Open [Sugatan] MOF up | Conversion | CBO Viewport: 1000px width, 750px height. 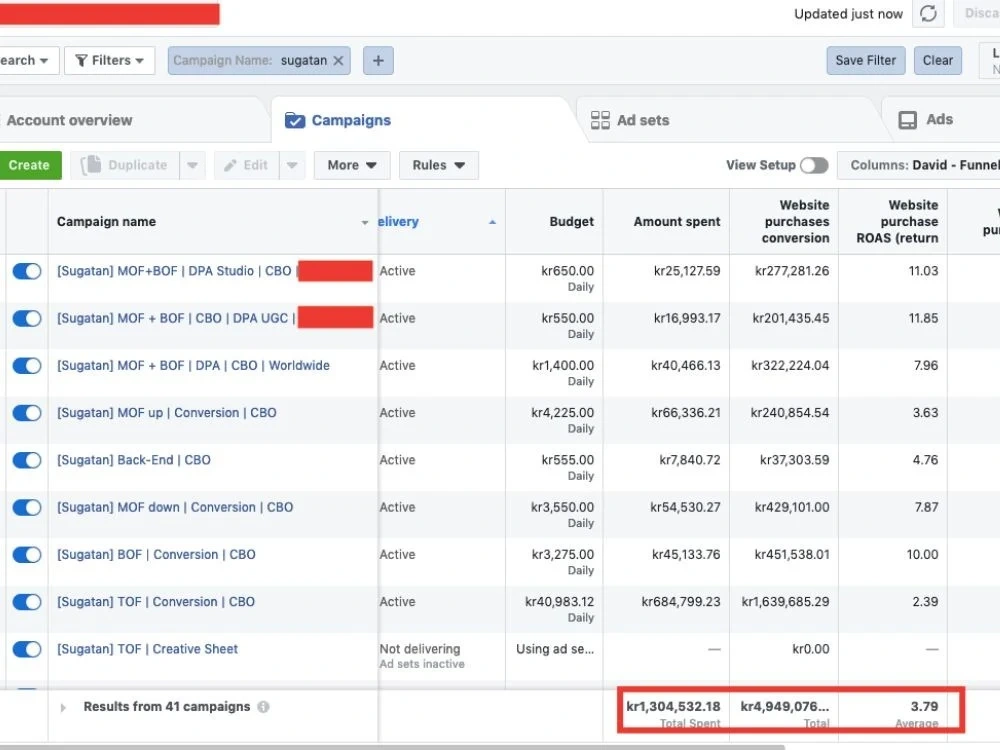[166, 413]
